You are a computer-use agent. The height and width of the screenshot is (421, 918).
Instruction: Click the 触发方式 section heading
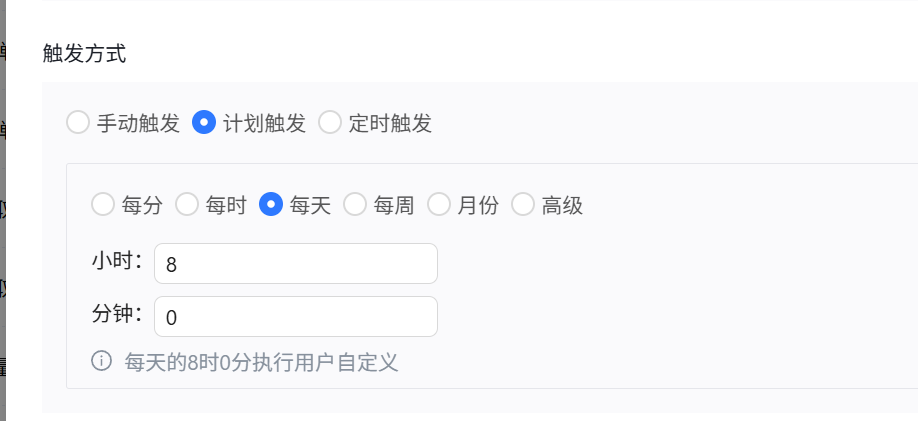(84, 54)
